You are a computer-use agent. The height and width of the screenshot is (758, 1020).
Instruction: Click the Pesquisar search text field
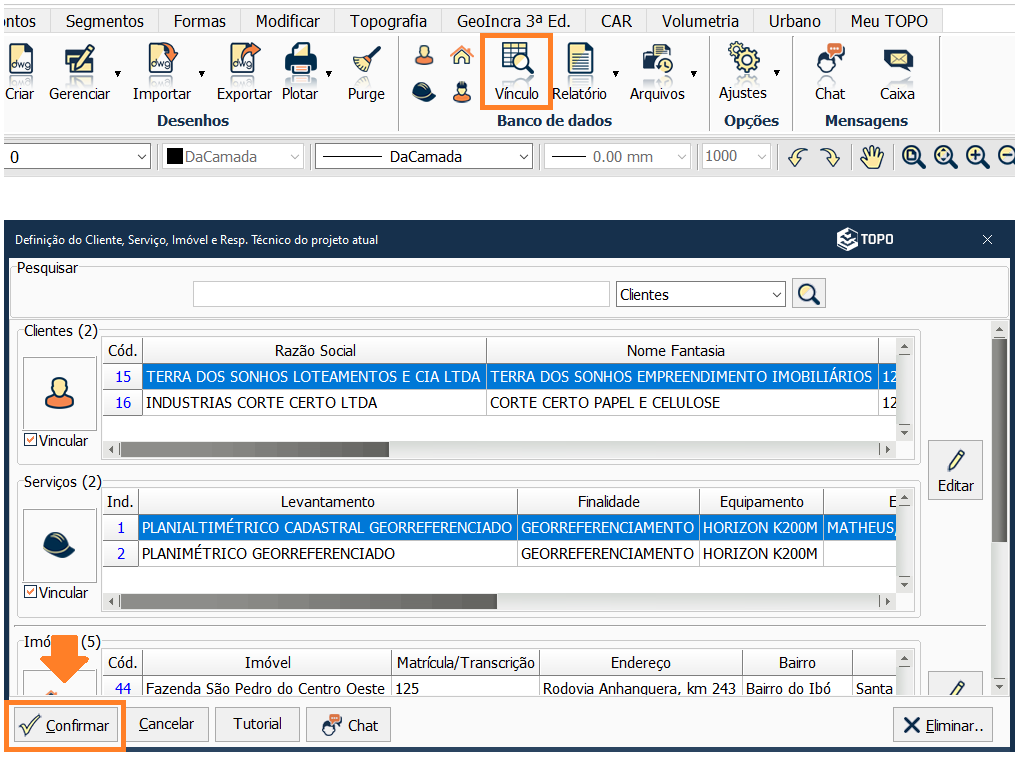pyautogui.click(x=401, y=294)
